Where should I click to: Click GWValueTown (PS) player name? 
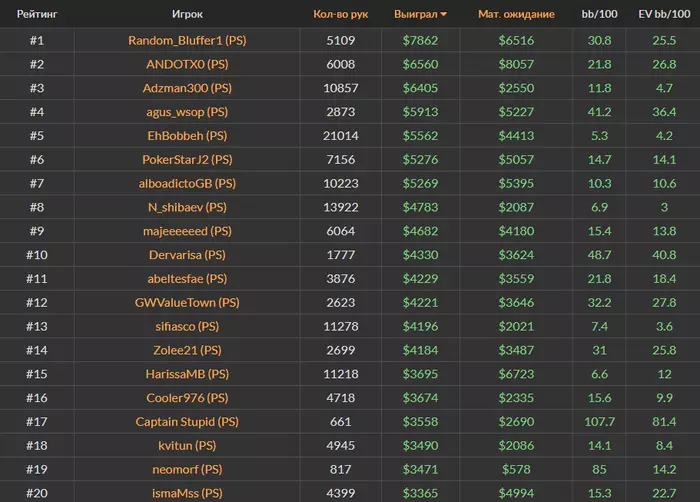[187, 303]
